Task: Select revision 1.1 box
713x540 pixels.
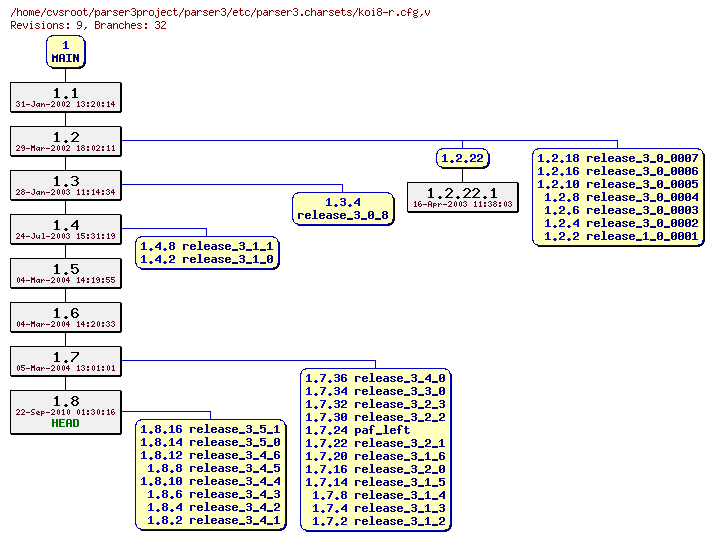Action: point(66,97)
